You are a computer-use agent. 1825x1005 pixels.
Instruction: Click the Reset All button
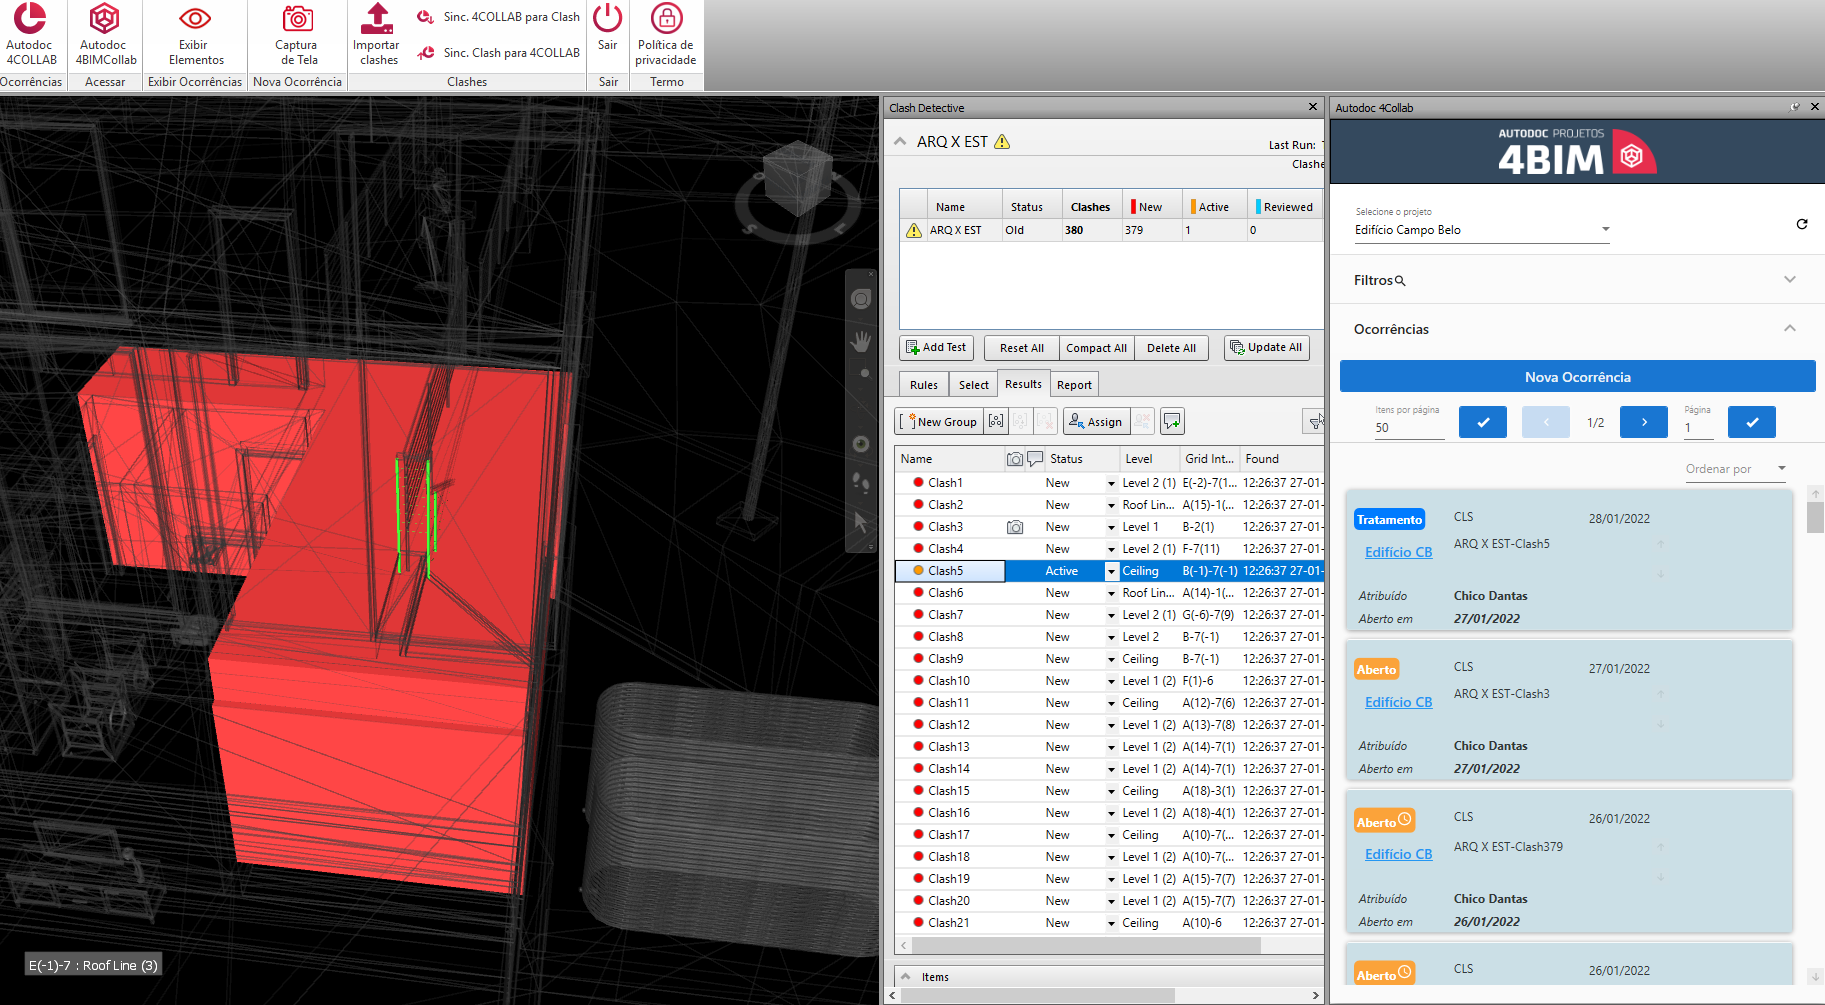tap(1022, 348)
